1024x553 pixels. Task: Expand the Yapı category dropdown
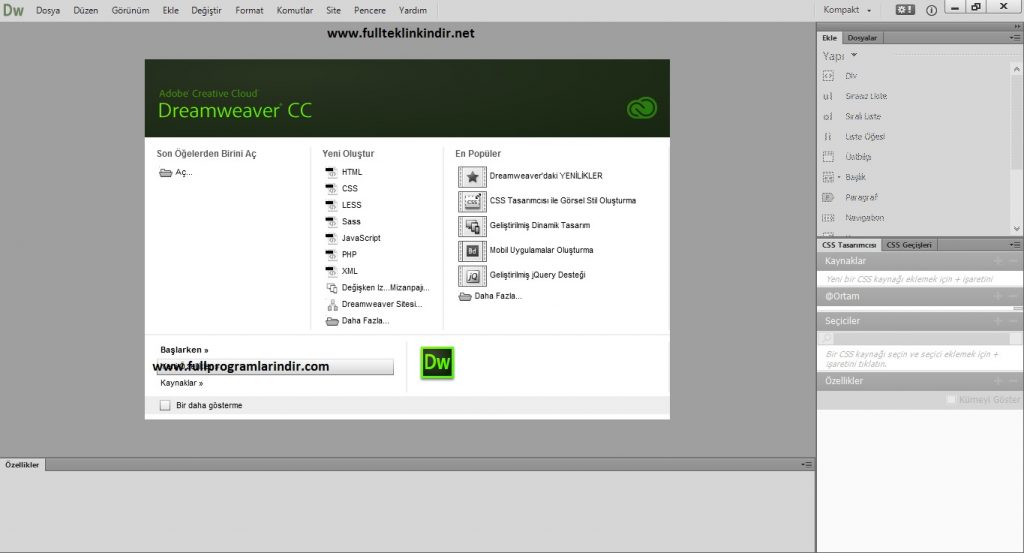pyautogui.click(x=854, y=55)
